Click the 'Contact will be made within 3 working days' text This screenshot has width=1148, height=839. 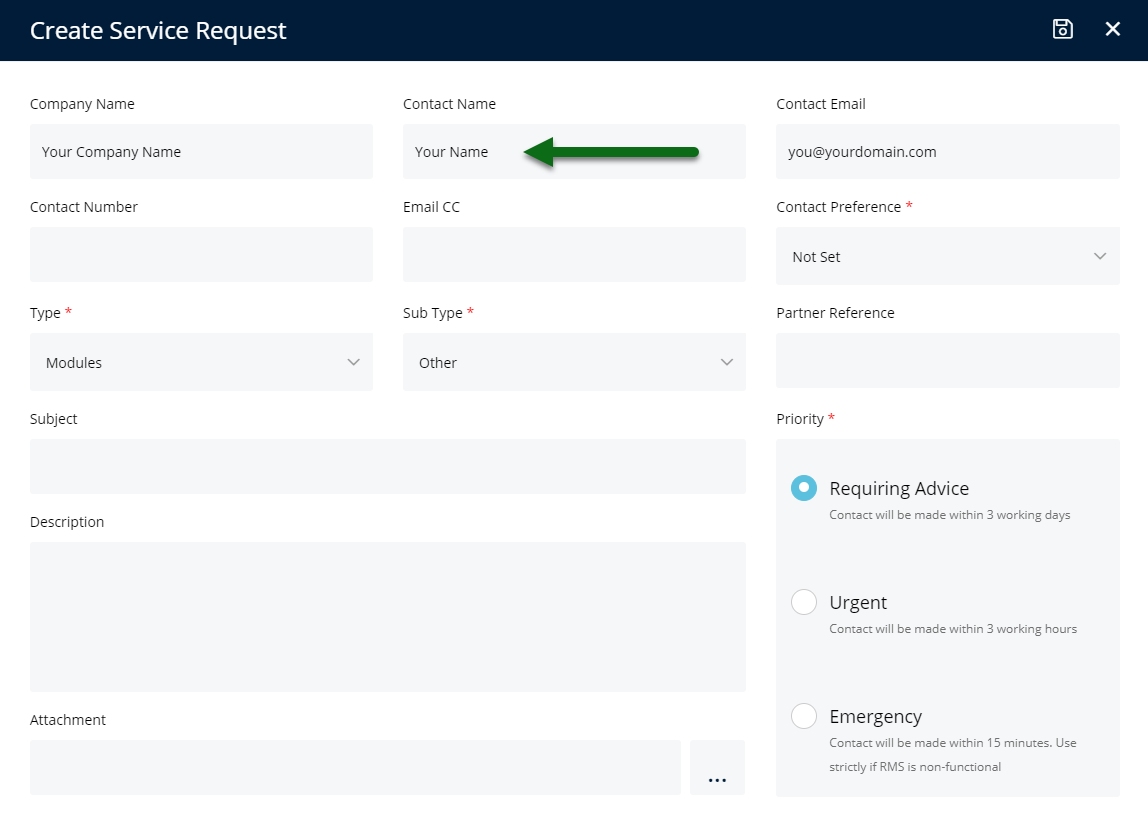[950, 515]
